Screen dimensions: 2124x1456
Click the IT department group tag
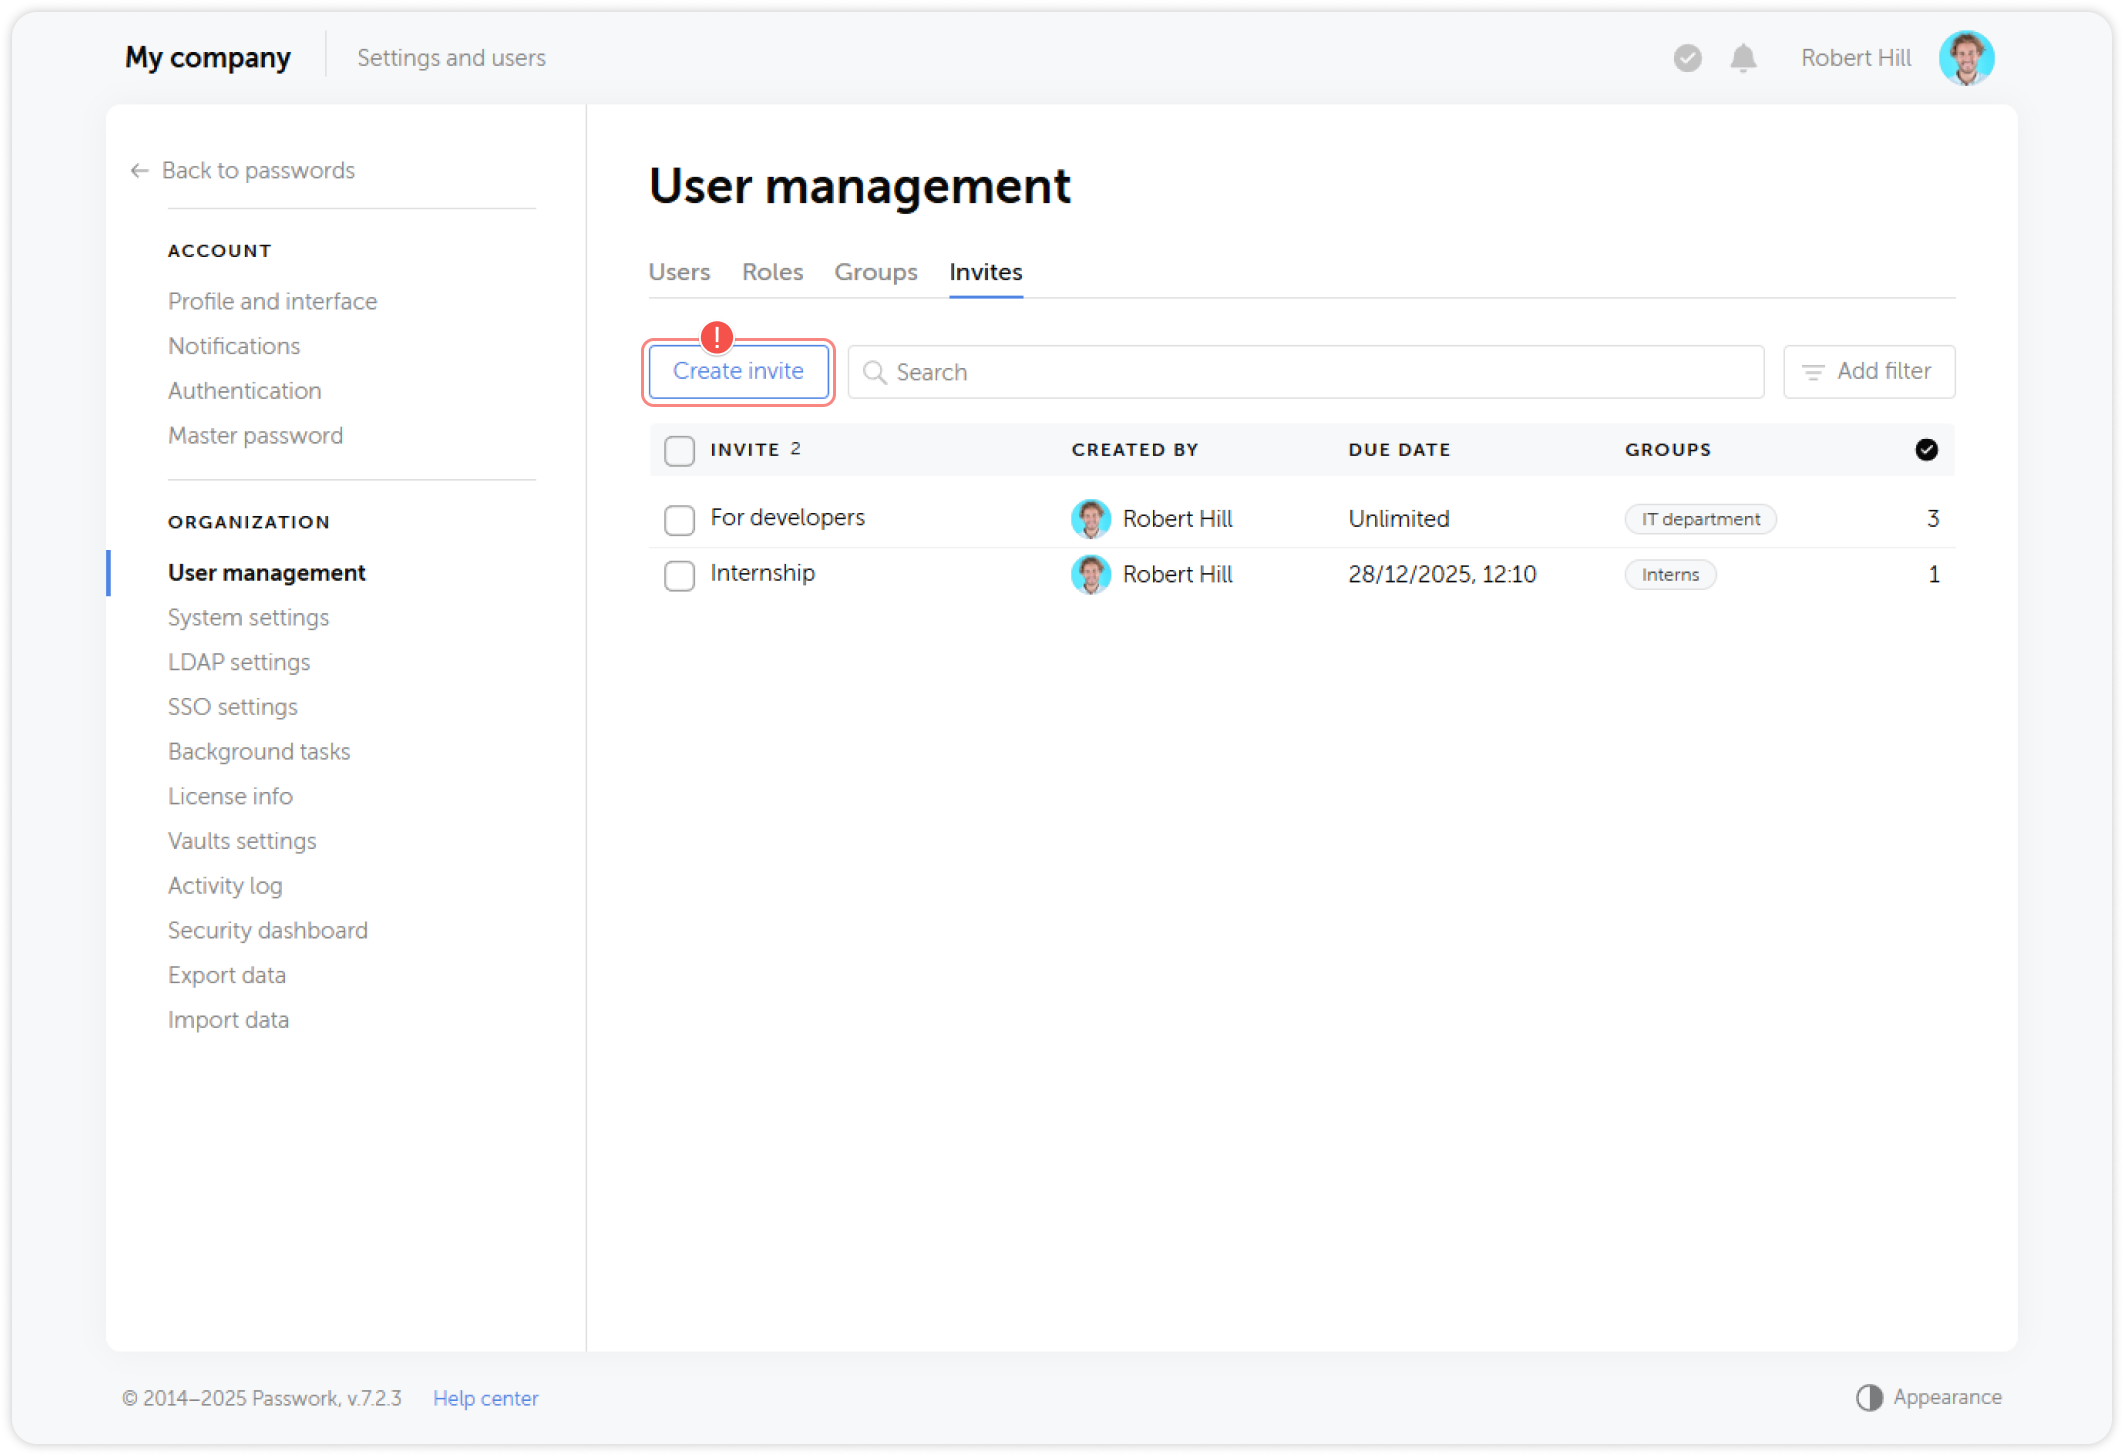1699,518
